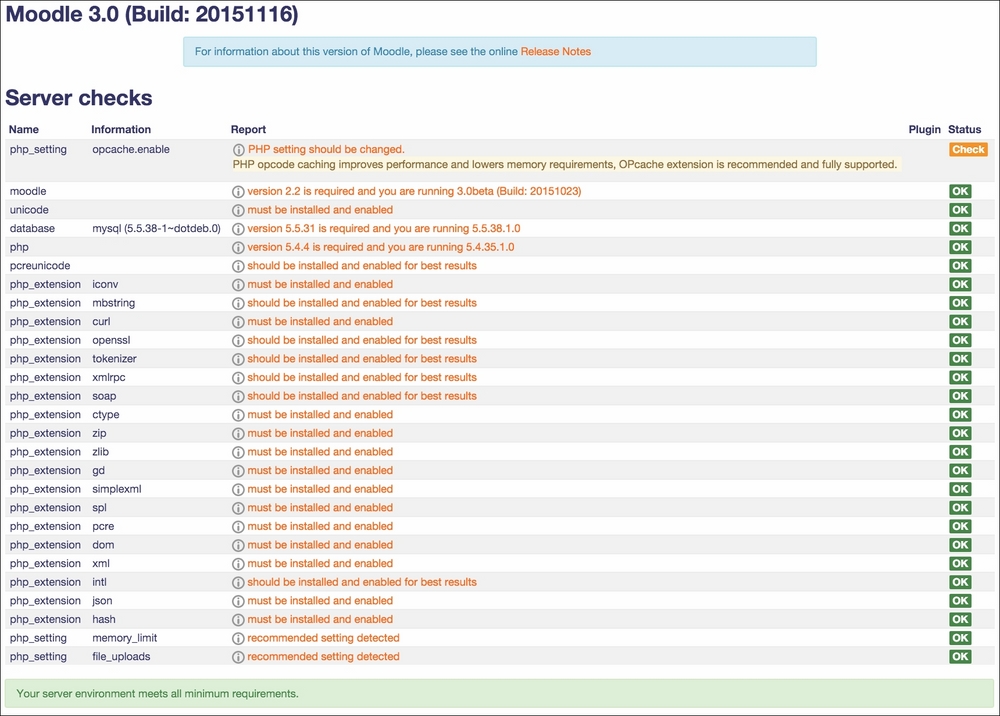Click the Server checks heading

79,98
